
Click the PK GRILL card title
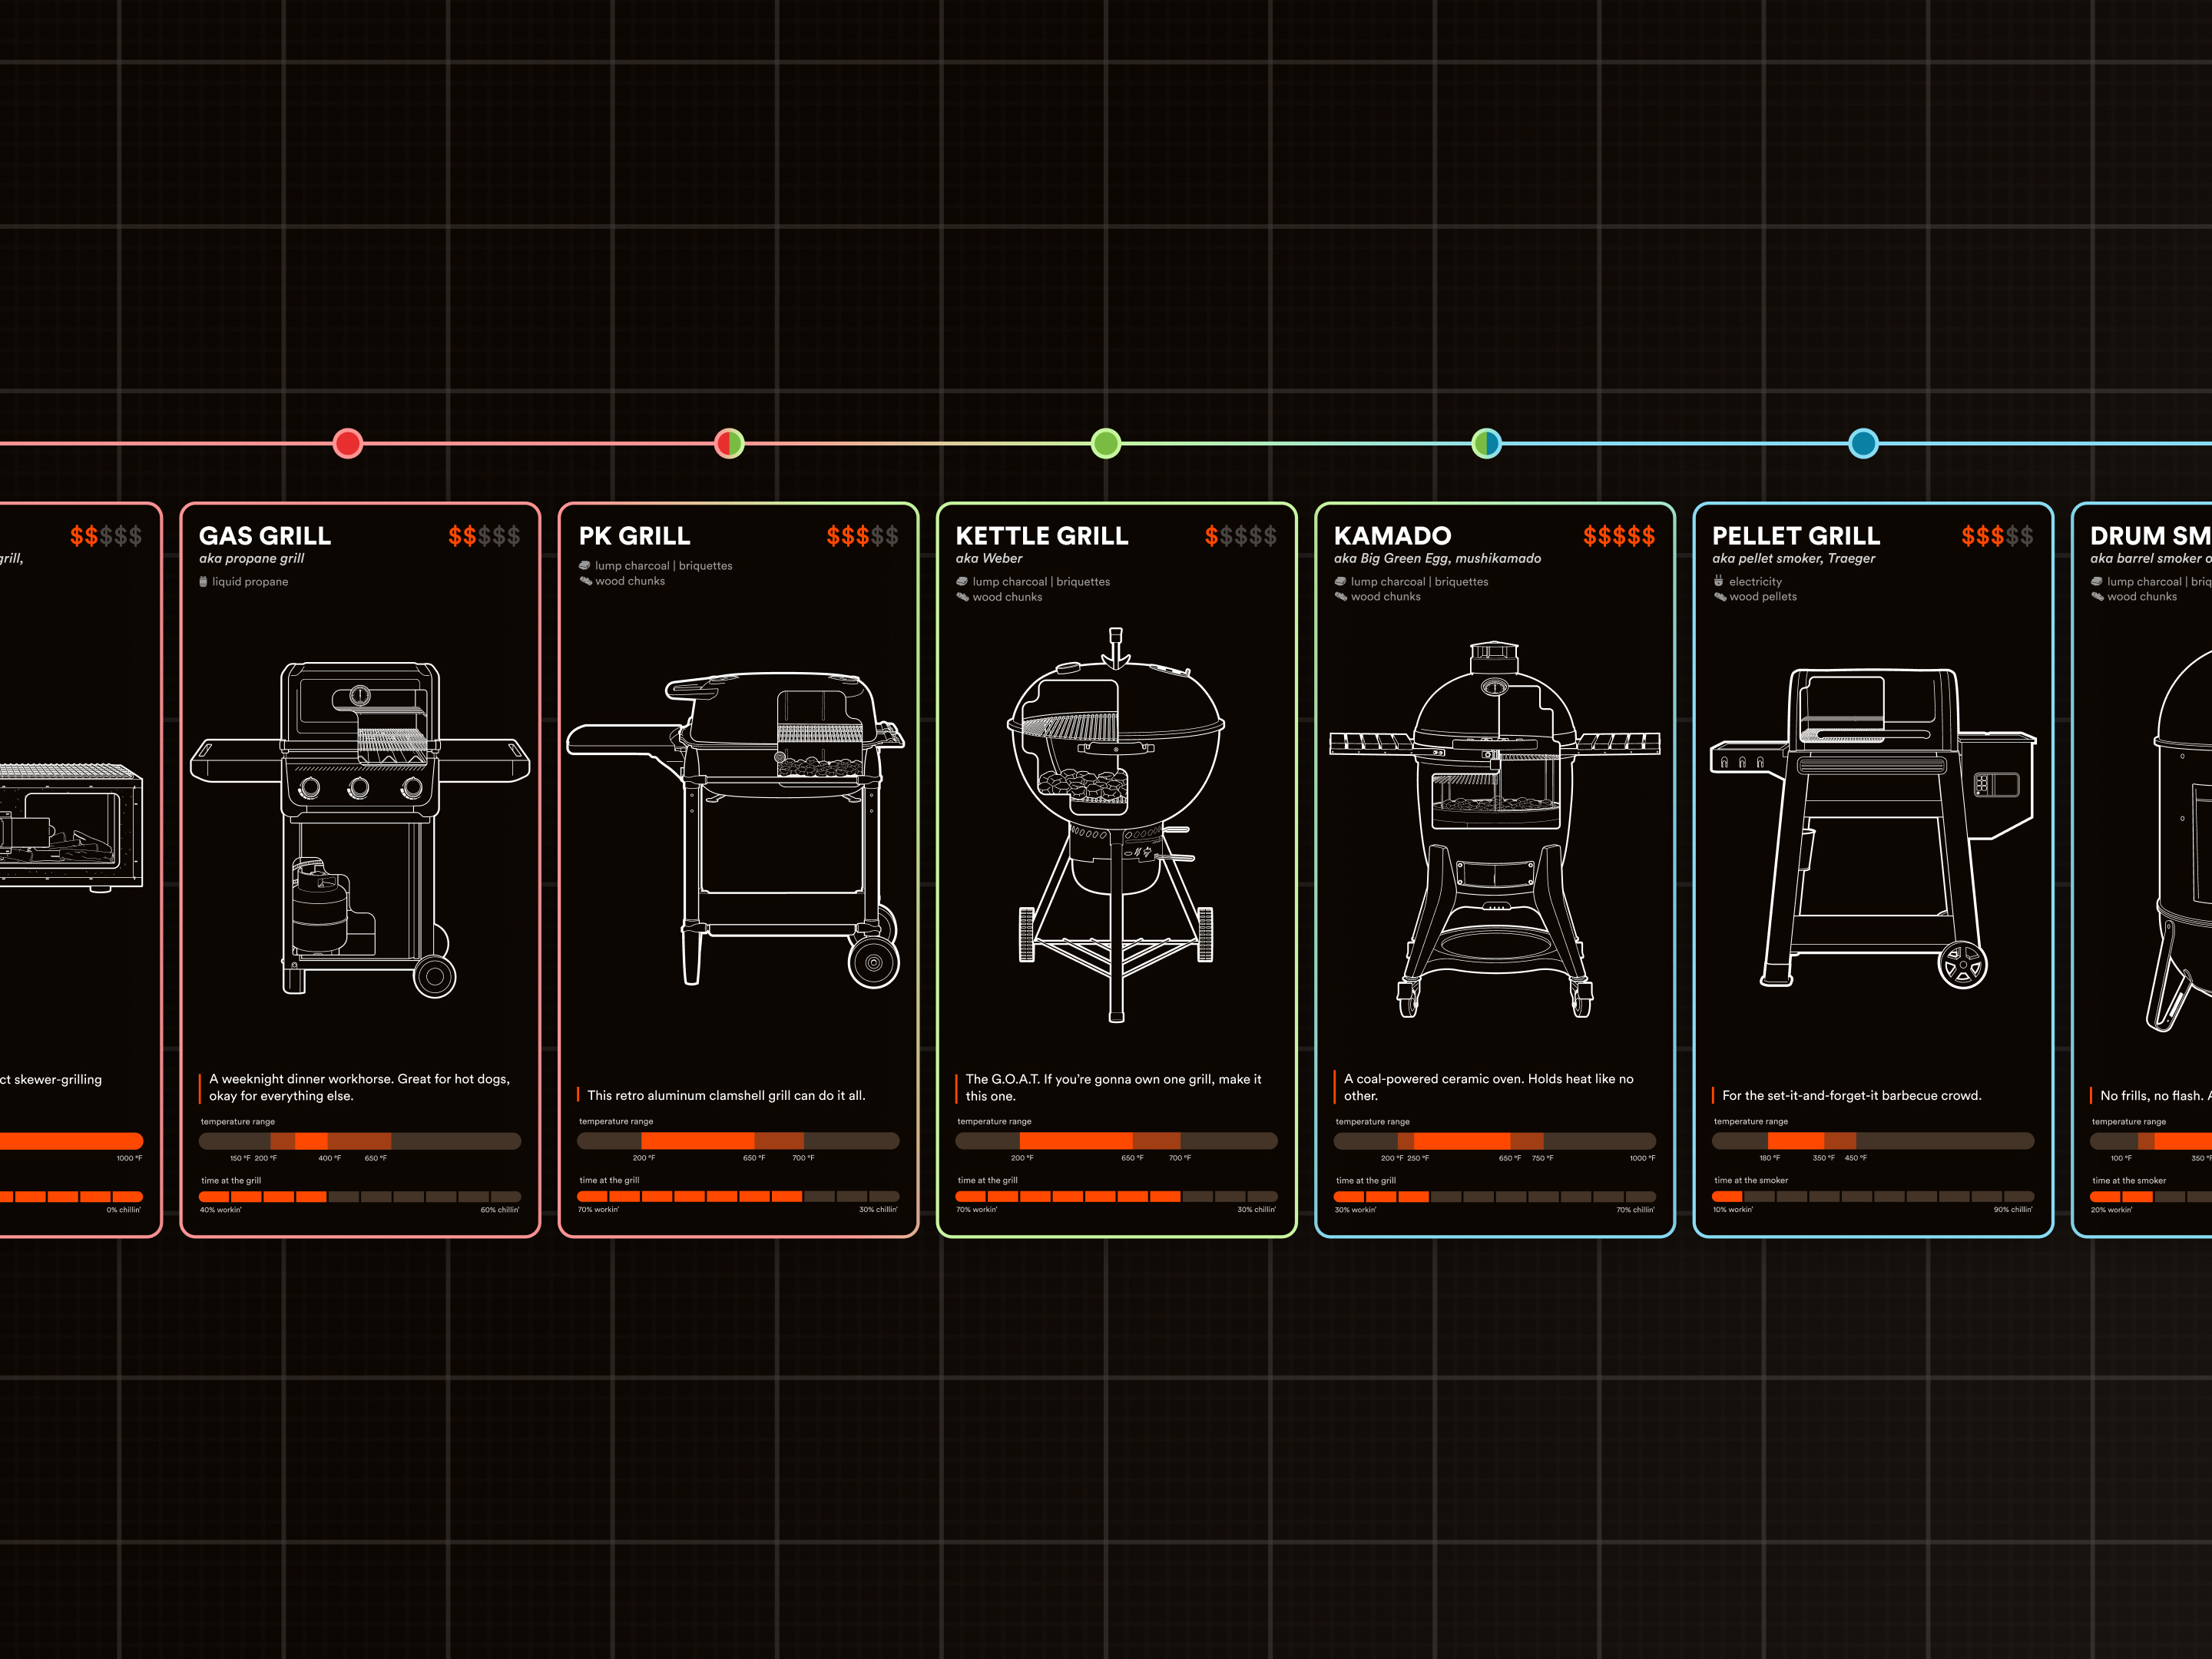[x=634, y=536]
